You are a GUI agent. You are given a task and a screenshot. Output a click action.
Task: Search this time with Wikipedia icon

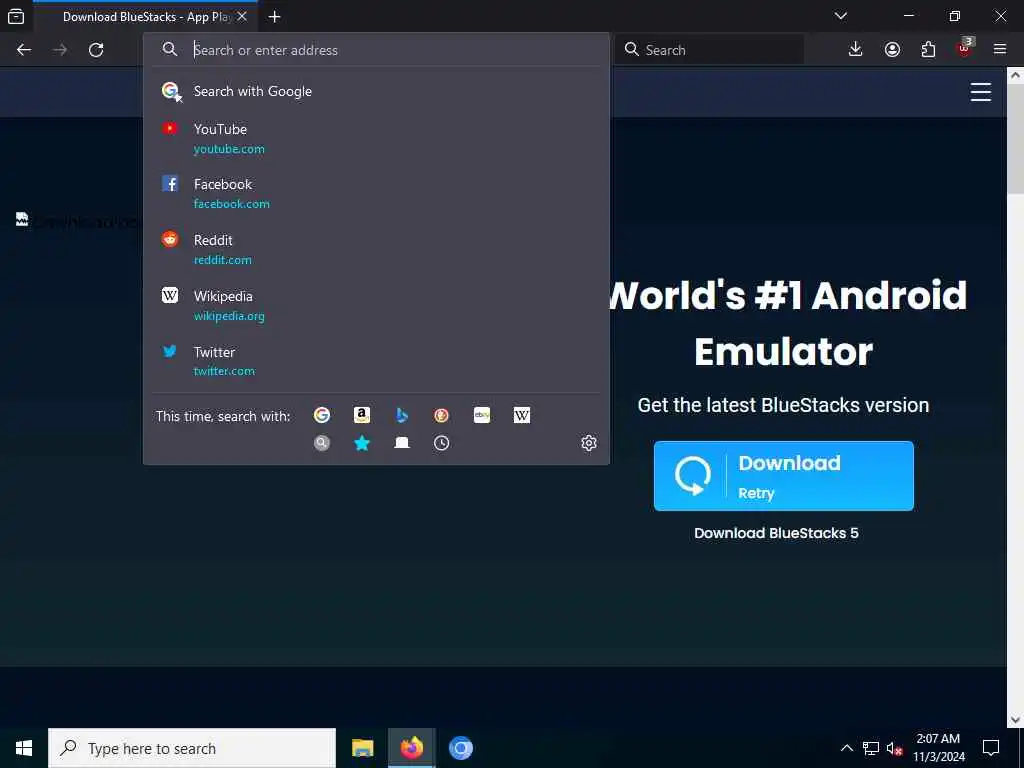522,415
